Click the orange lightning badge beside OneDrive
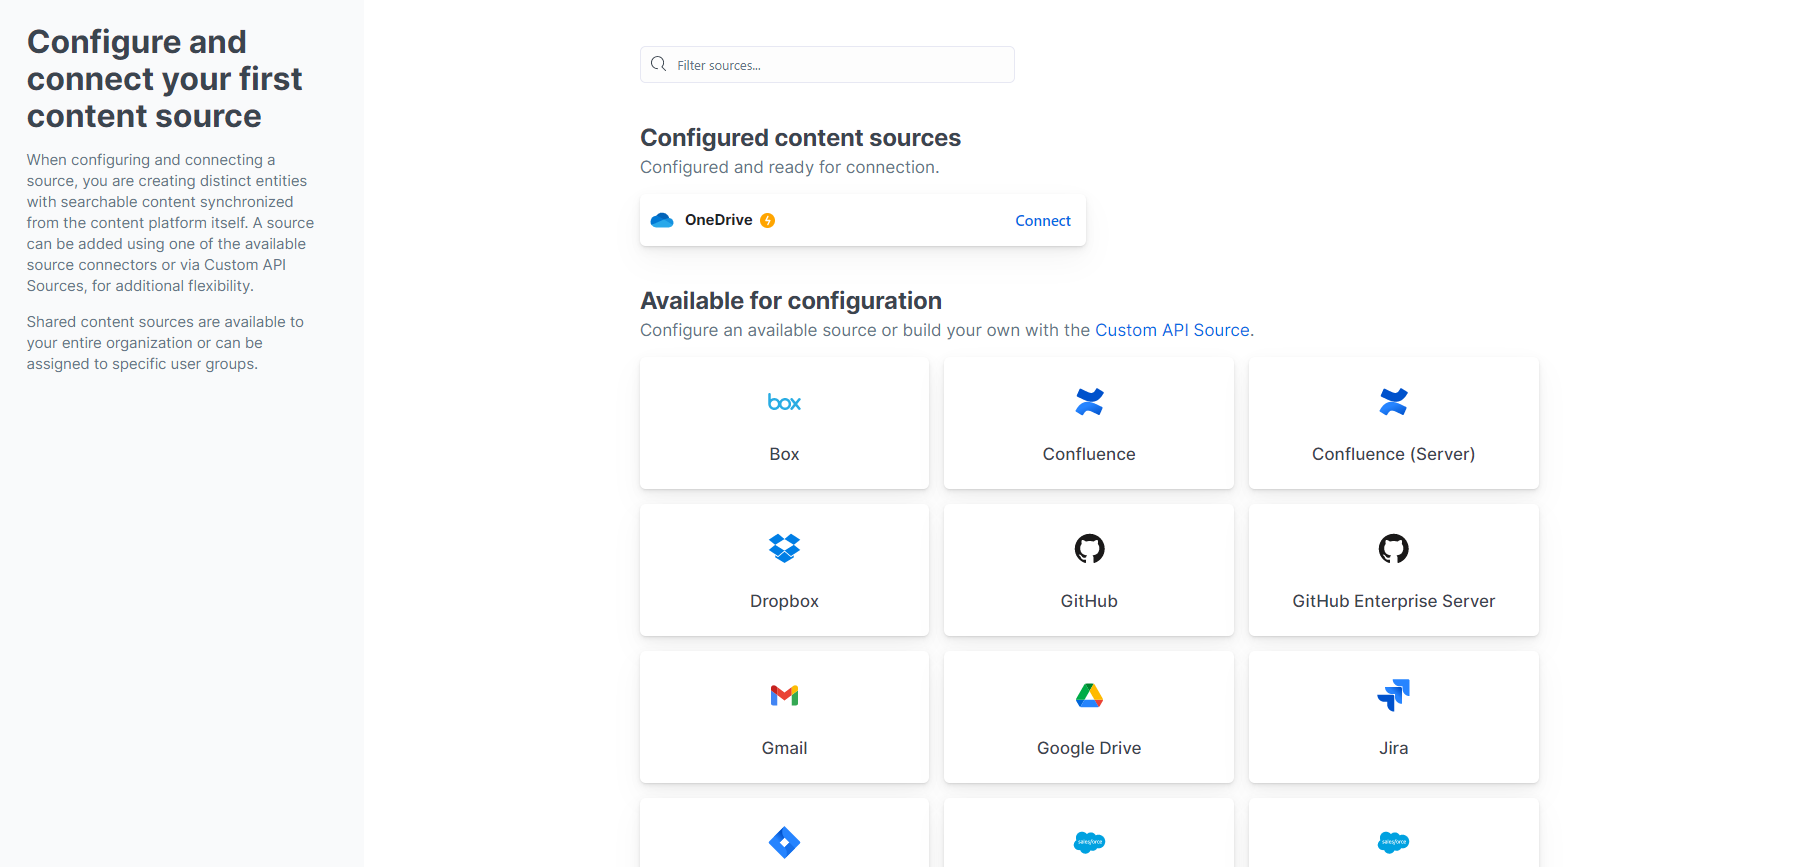Image resolution: width=1795 pixels, height=867 pixels. click(x=768, y=221)
